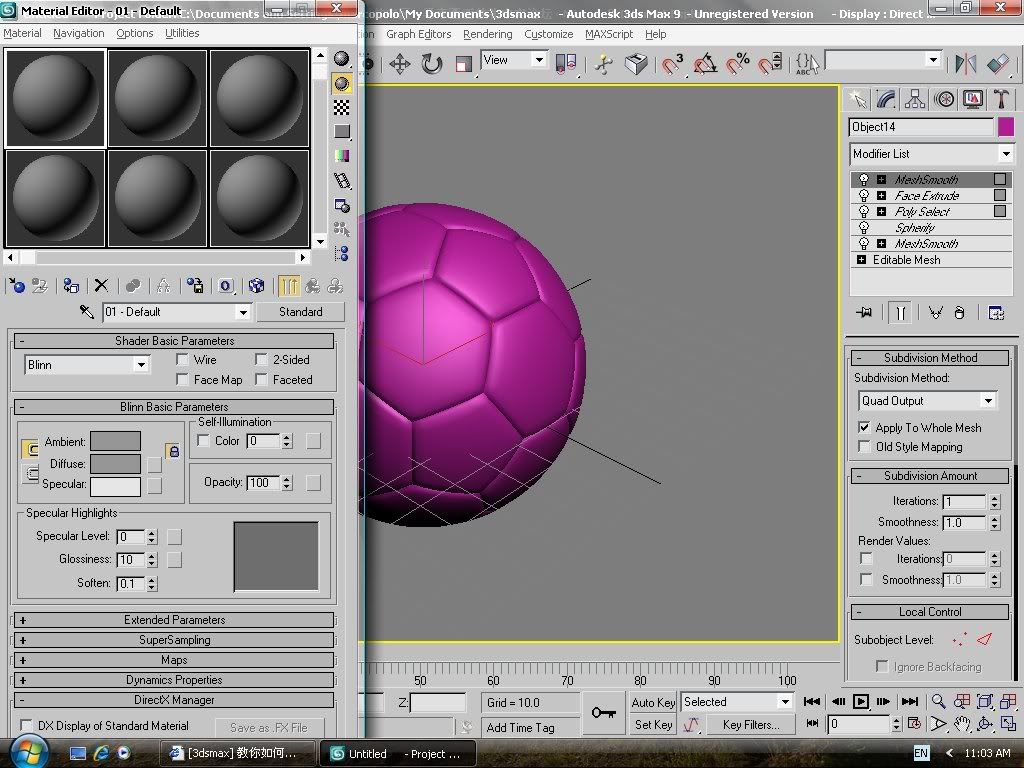Open the Hierarchy panel tab
Screen dimensions: 1024x768
[x=915, y=99]
